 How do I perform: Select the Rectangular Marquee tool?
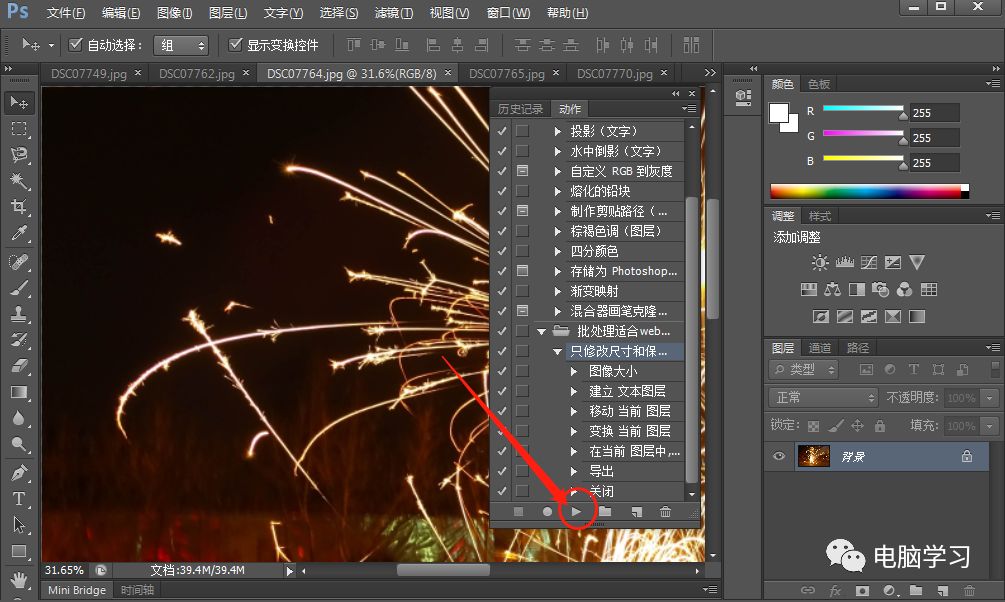(19, 129)
